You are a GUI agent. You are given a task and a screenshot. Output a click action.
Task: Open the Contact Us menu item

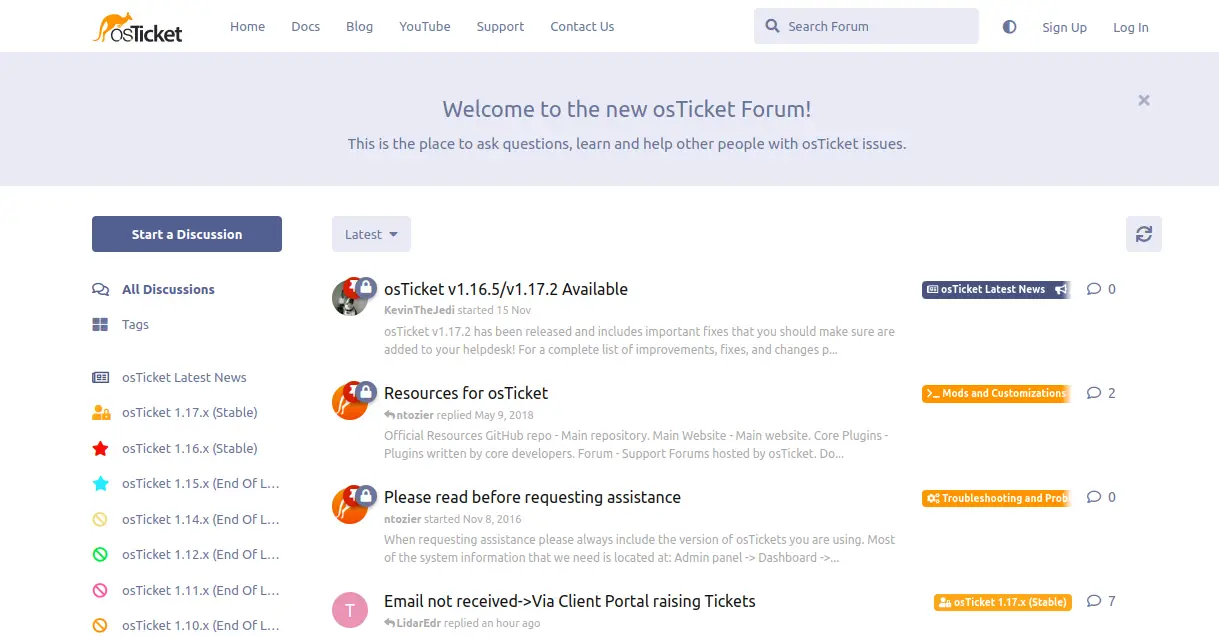click(x=582, y=26)
